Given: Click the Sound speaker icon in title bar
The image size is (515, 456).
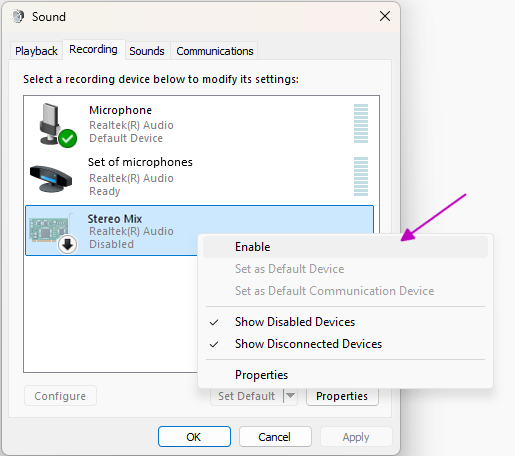Looking at the screenshot, I should click(x=18, y=16).
